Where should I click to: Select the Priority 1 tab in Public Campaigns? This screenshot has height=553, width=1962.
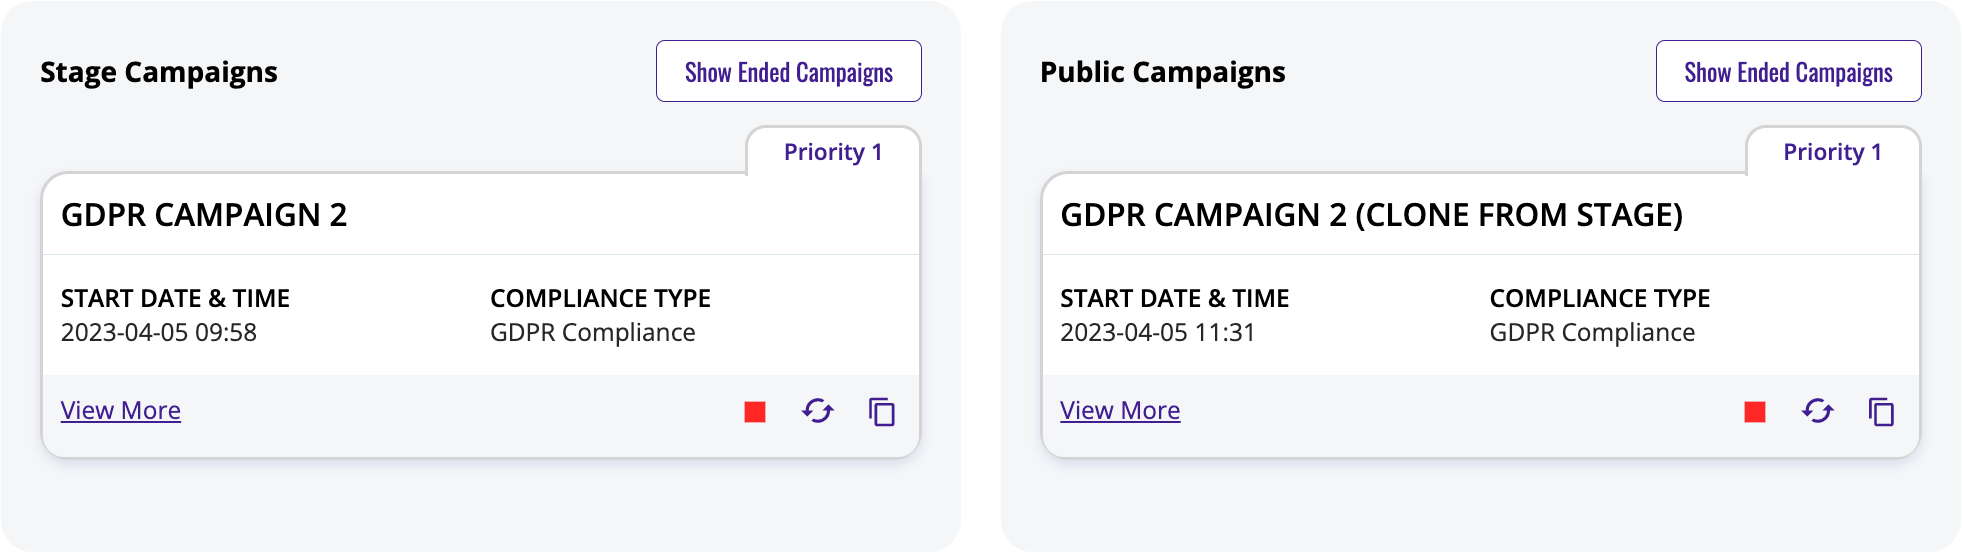click(1833, 152)
